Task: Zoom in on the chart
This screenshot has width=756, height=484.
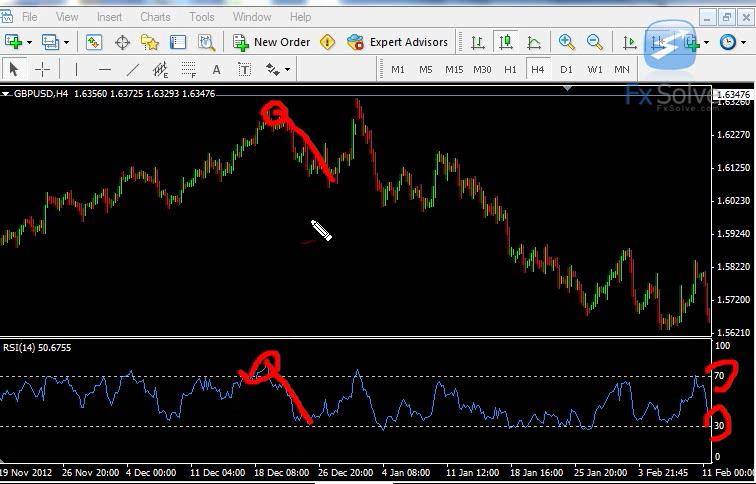Action: (x=567, y=42)
